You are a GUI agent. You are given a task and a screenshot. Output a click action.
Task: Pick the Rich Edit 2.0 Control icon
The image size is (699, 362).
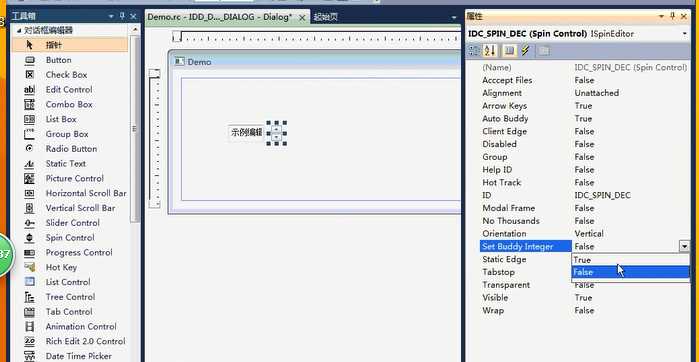[x=29, y=341]
